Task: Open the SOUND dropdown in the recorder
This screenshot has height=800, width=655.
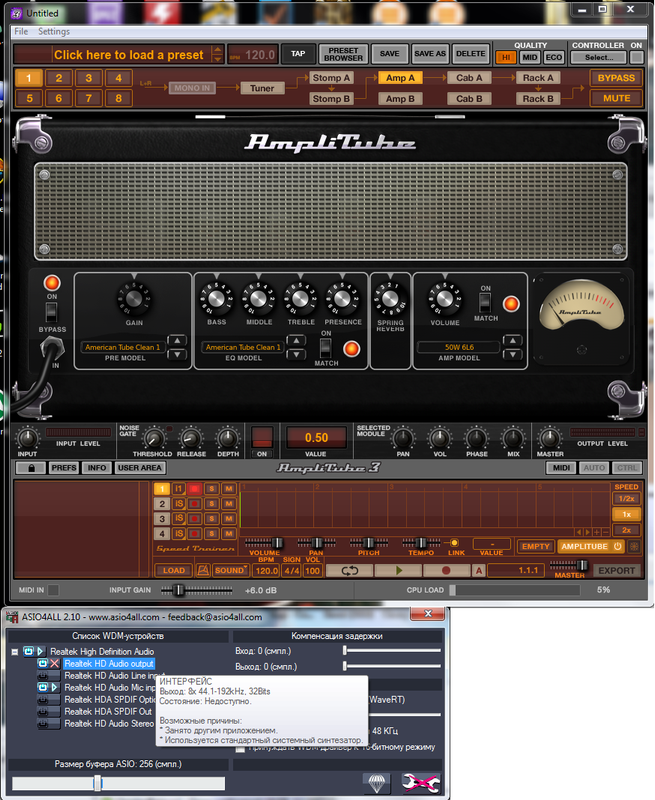Action: 231,570
